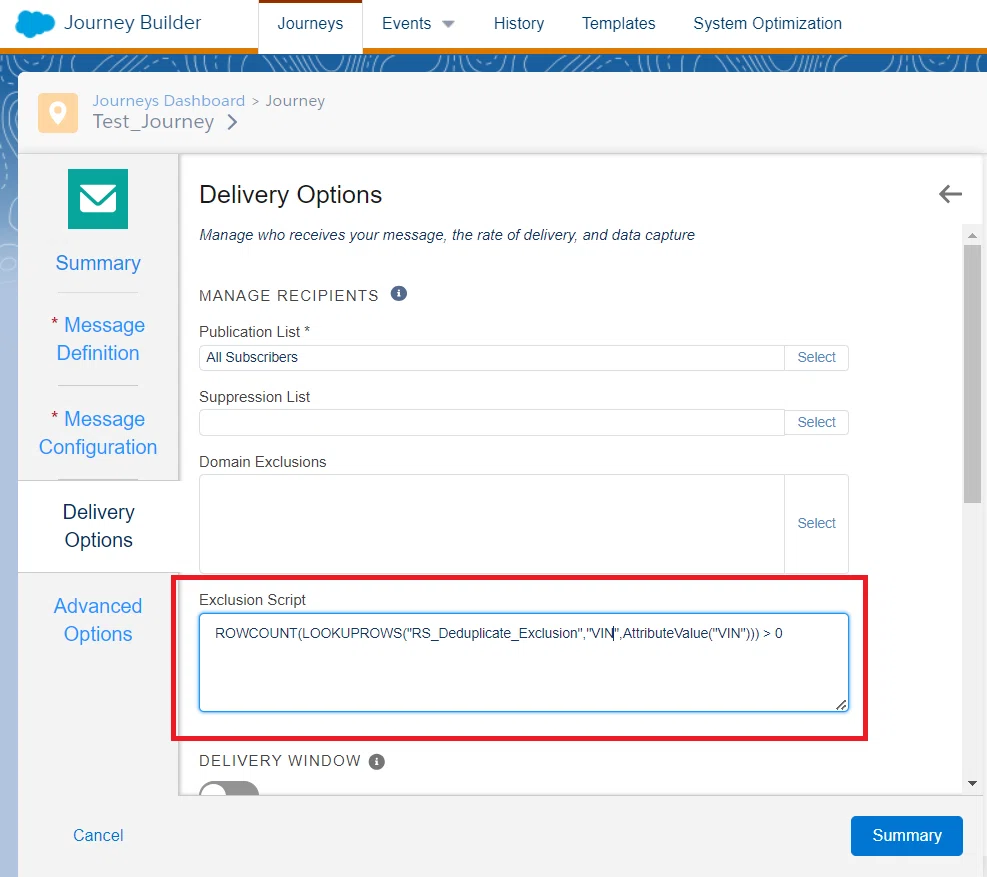Click the Cancel link
The width and height of the screenshot is (987, 877).
tap(98, 835)
